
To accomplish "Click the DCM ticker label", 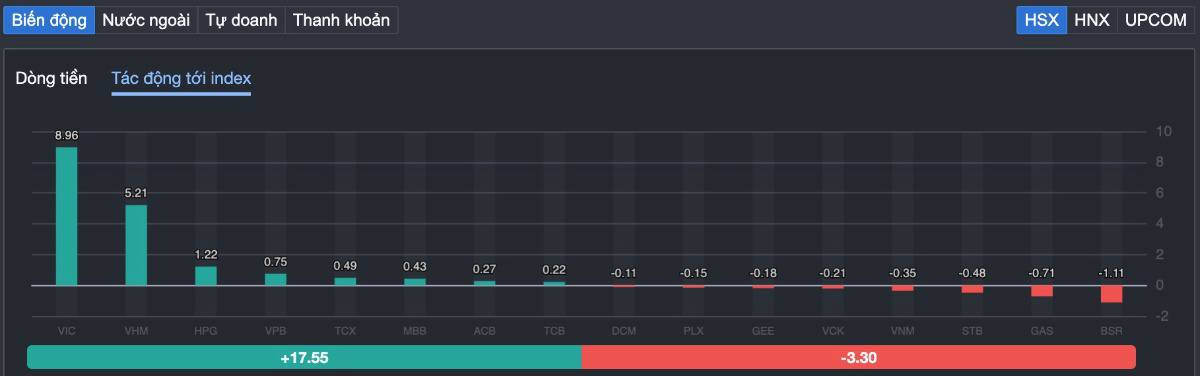I will coord(624,330).
